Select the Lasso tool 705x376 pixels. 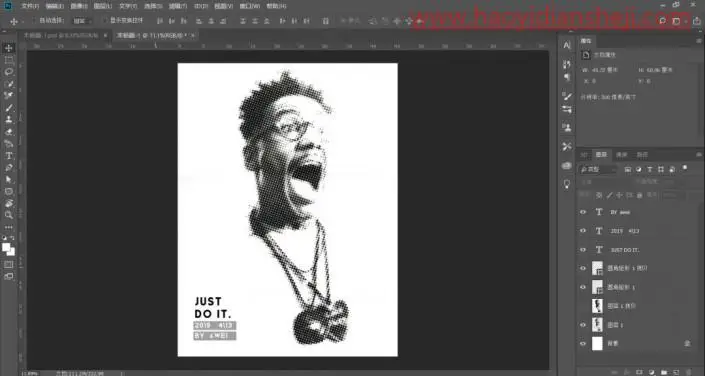9,72
